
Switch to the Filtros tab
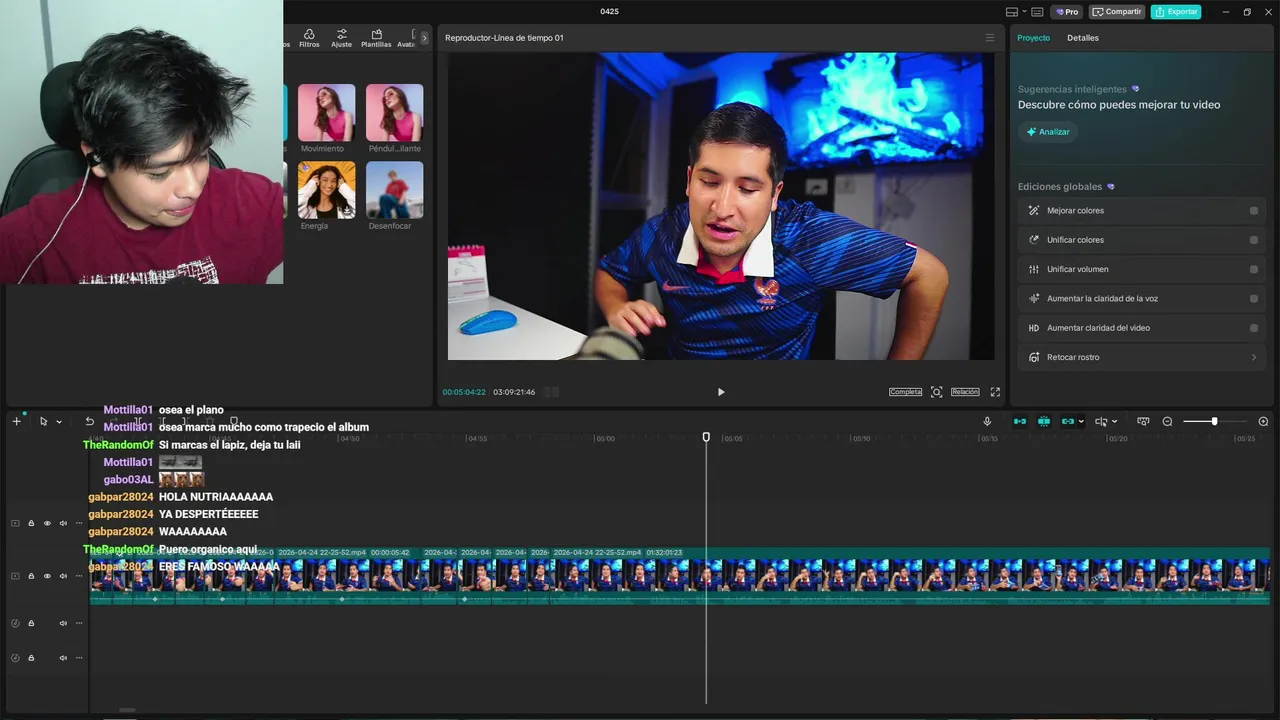(x=309, y=38)
